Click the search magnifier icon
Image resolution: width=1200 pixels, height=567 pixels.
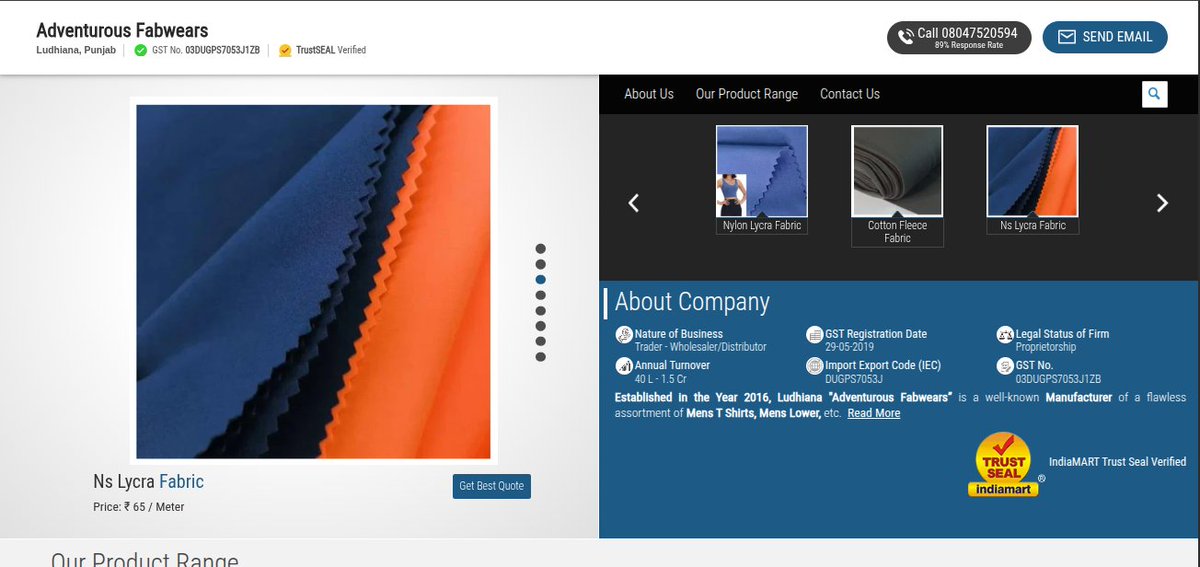pos(1154,94)
